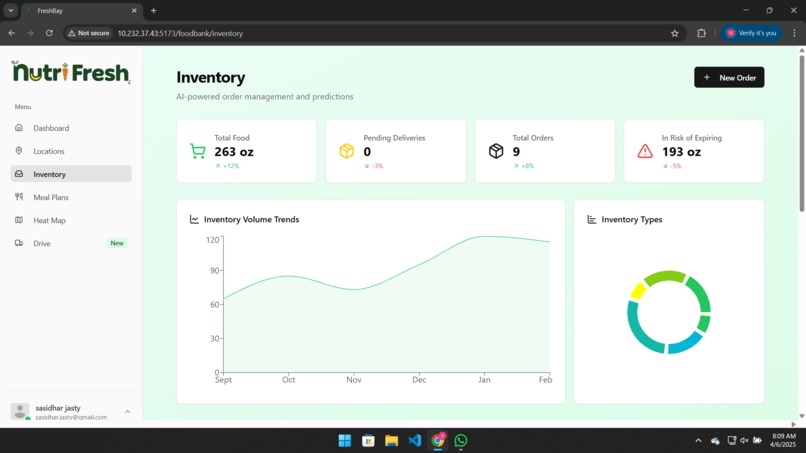Click the Total Orders value 9

[516, 152]
